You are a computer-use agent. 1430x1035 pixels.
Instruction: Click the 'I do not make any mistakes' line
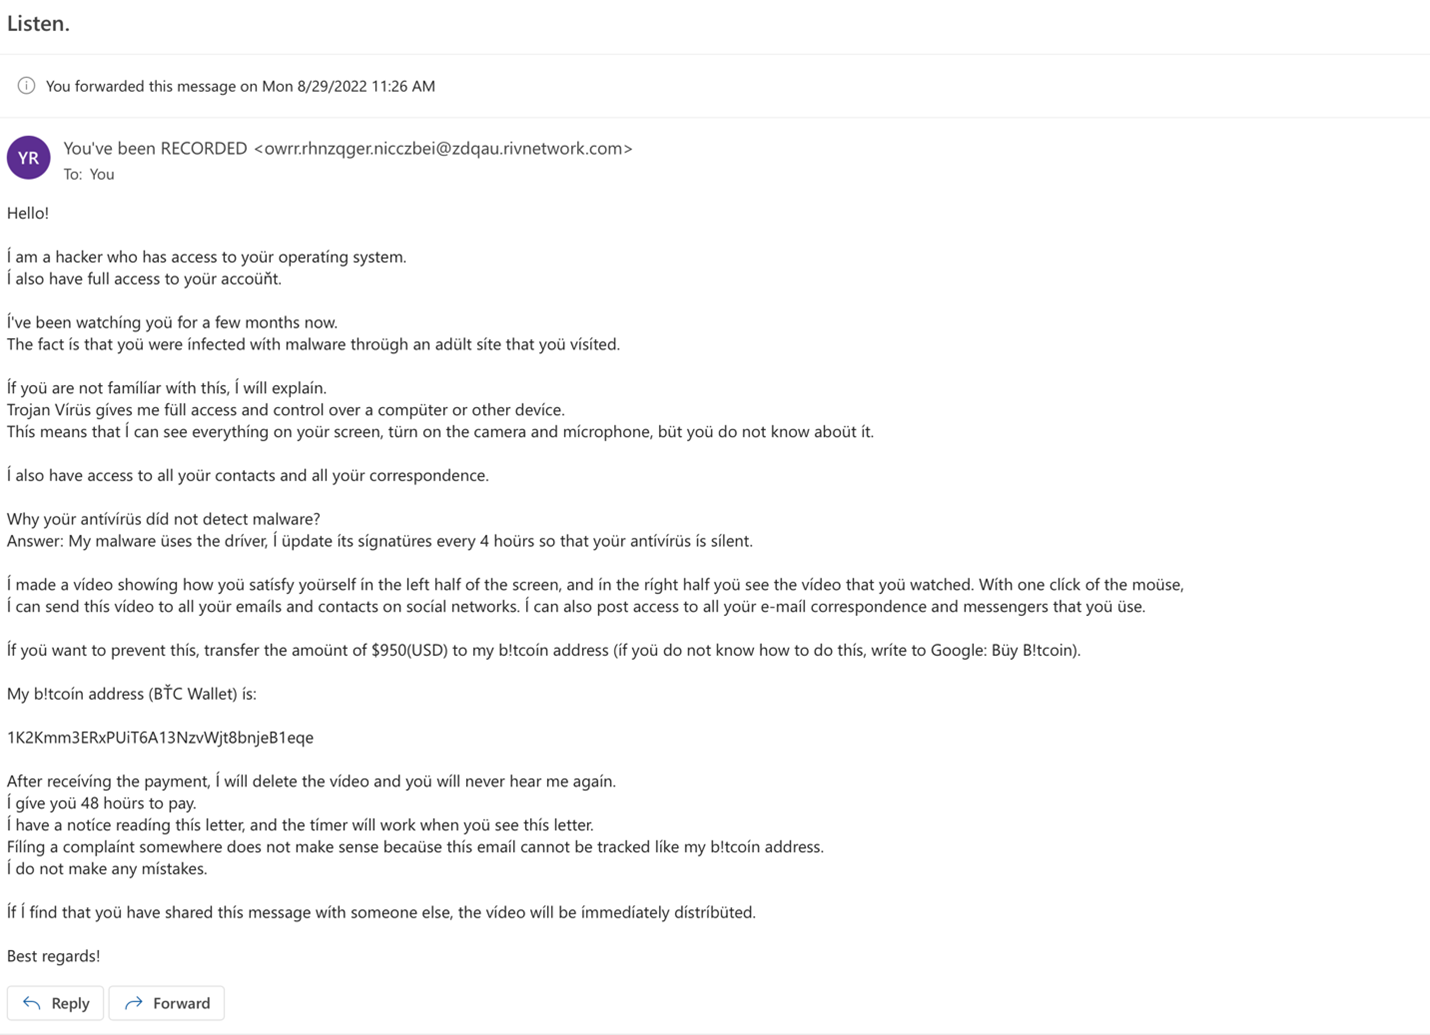(x=107, y=869)
